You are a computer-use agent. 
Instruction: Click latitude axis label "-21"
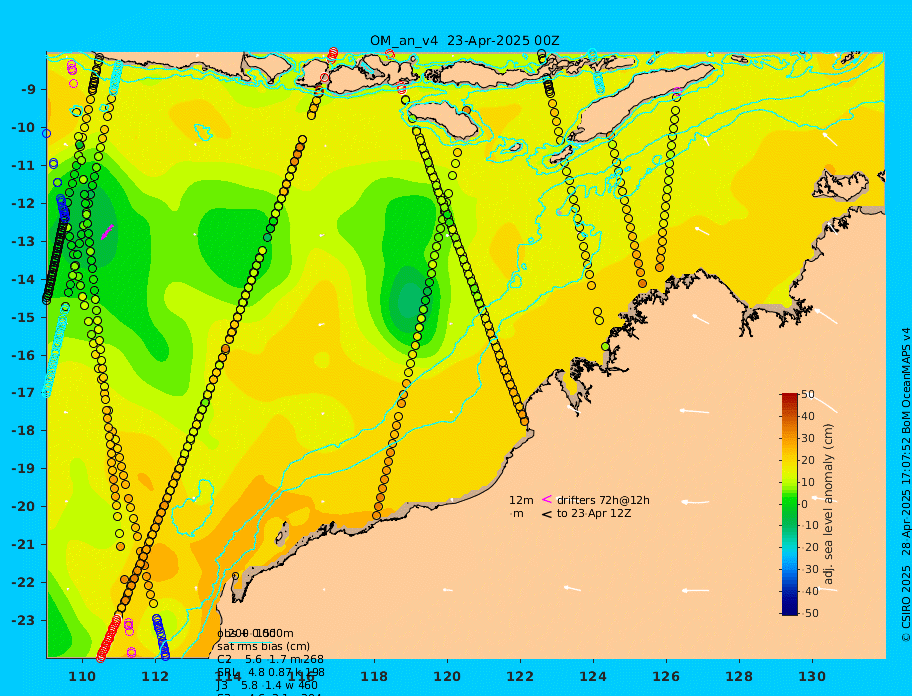[x=24, y=545]
